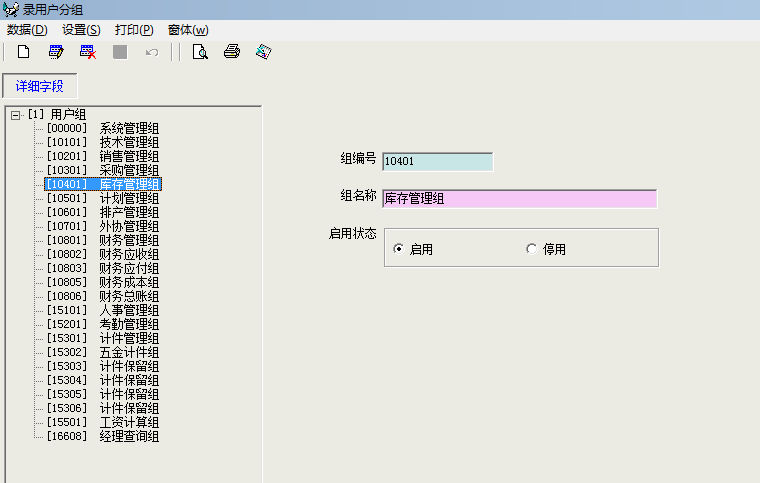Click the last toolbar icon after printer
The width and height of the screenshot is (760, 483).
pos(264,52)
